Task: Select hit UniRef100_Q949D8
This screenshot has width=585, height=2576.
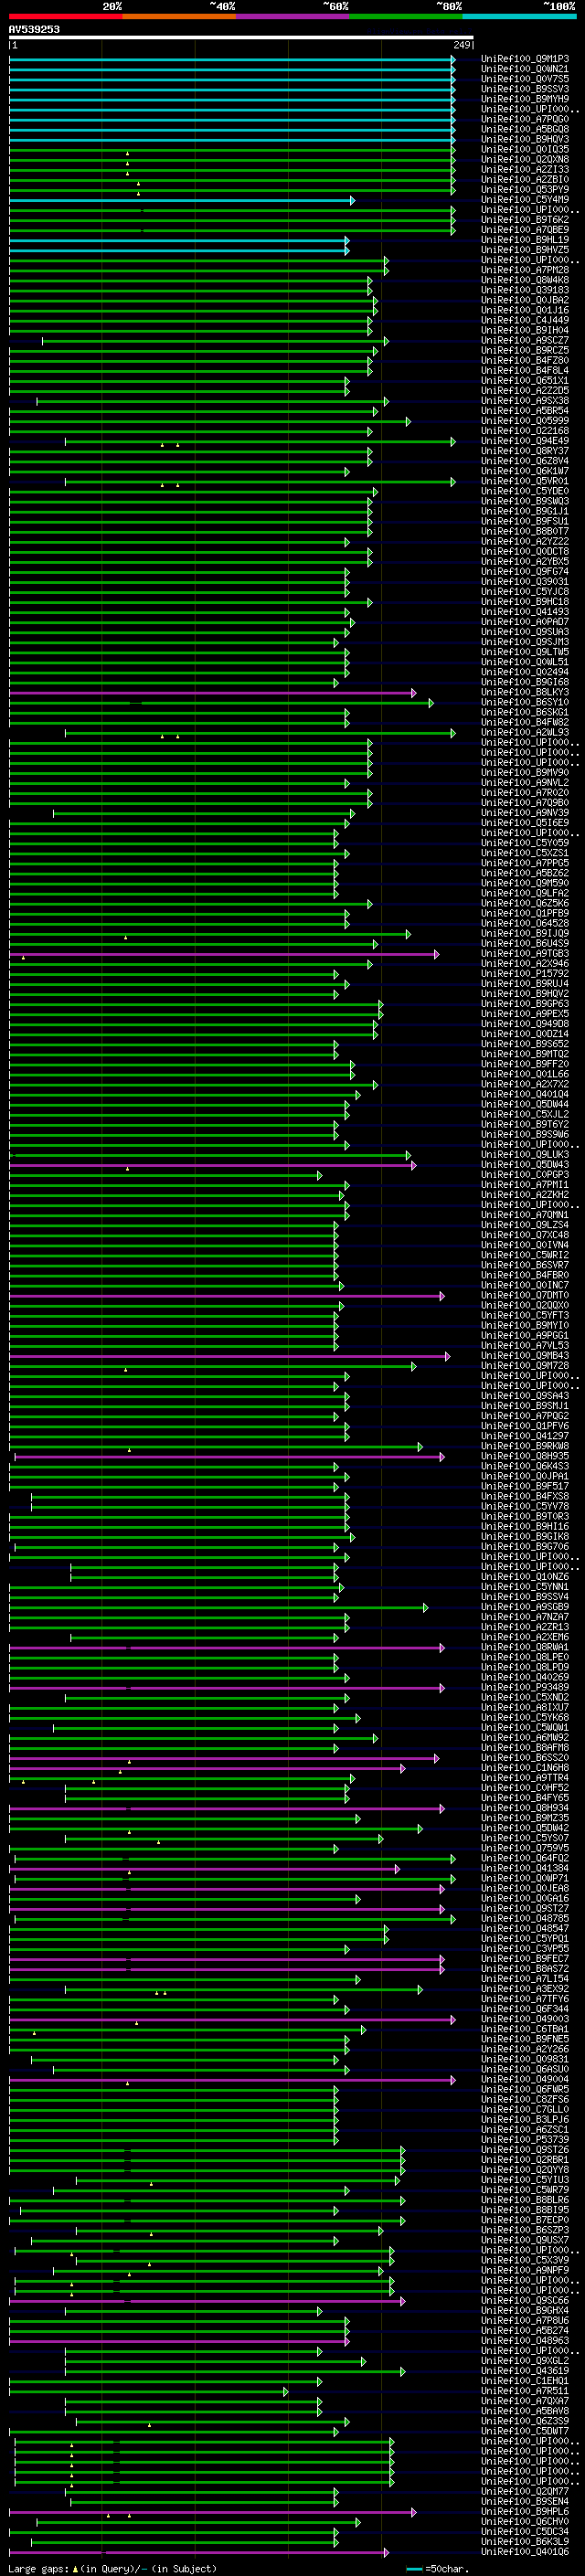Action: pos(525,1024)
